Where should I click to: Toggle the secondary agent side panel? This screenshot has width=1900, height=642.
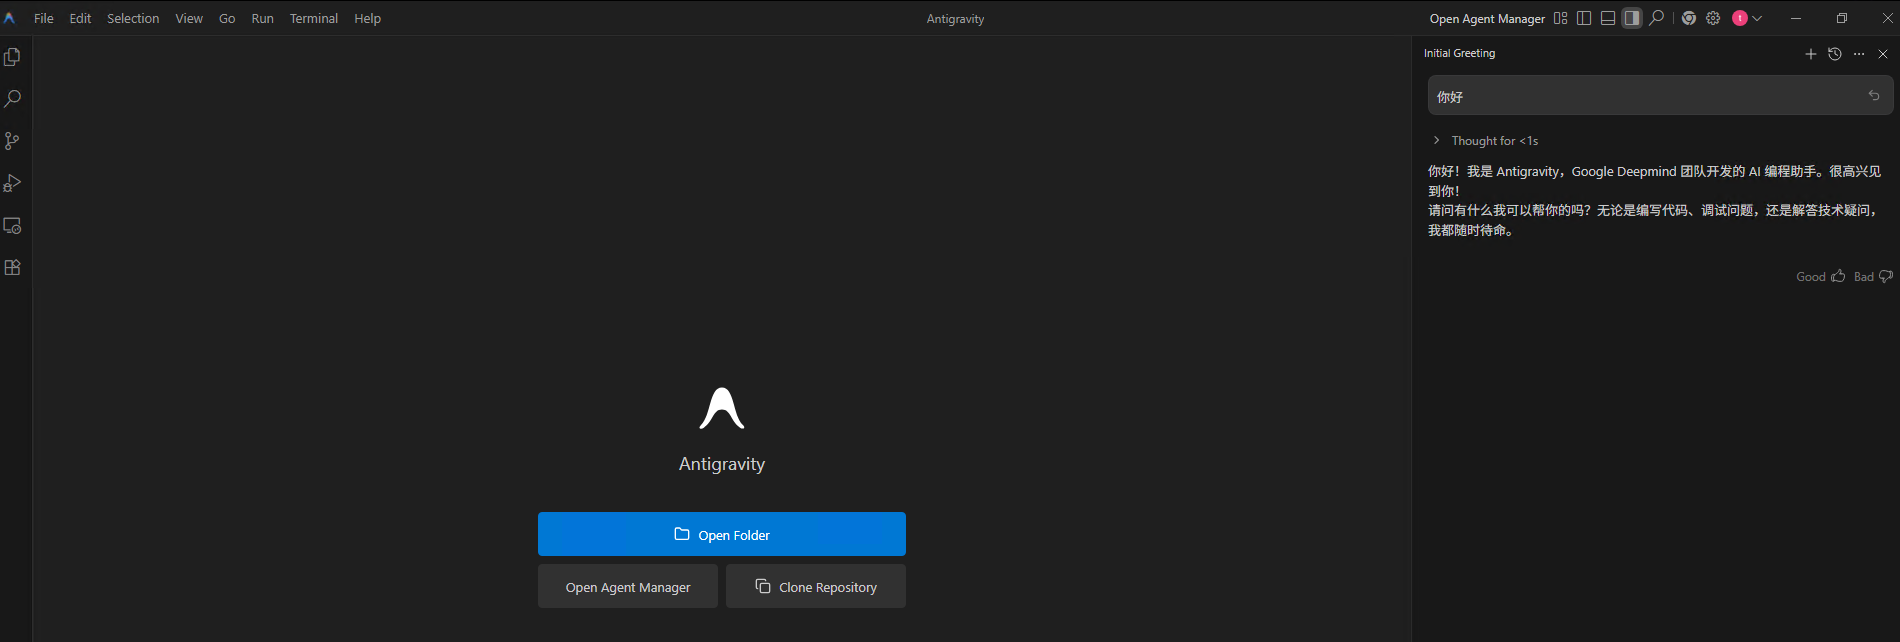(1632, 18)
